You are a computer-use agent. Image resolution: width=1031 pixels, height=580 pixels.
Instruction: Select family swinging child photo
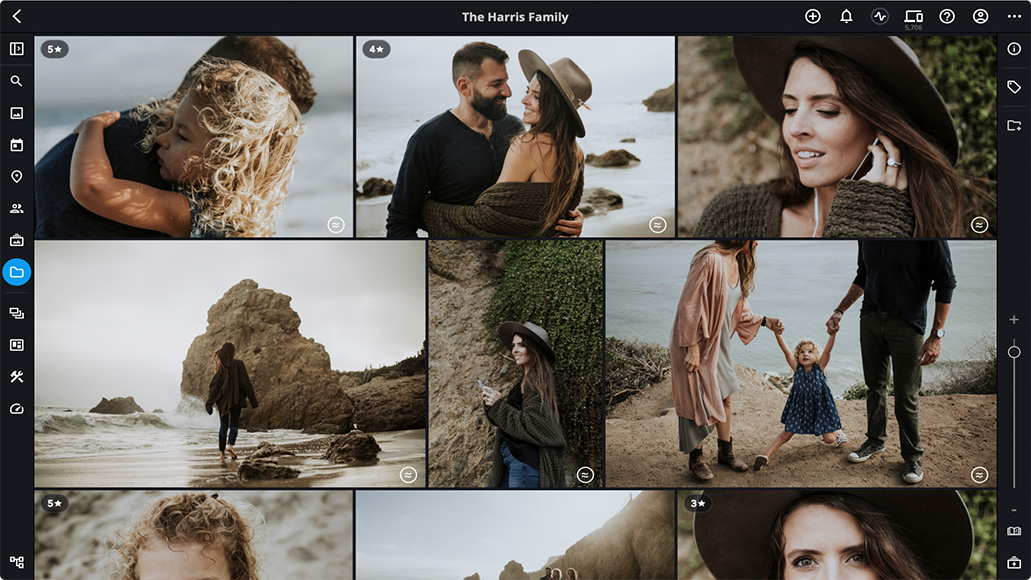[801, 364]
